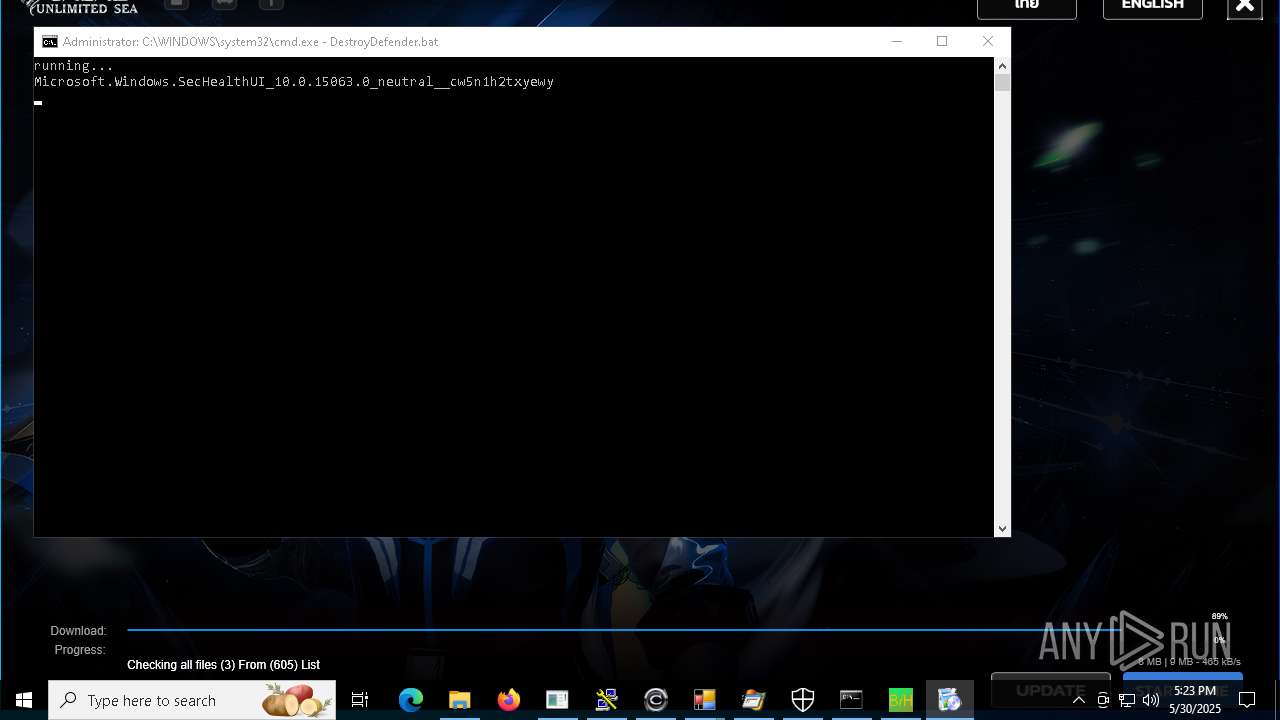Viewport: 1280px width, 720px height.
Task: Click 'Checking all files (3) From (605) List'
Action: pos(223,665)
